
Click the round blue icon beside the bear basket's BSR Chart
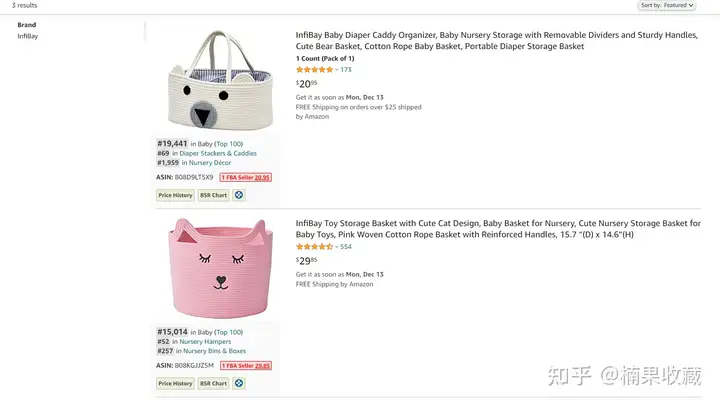[239, 195]
